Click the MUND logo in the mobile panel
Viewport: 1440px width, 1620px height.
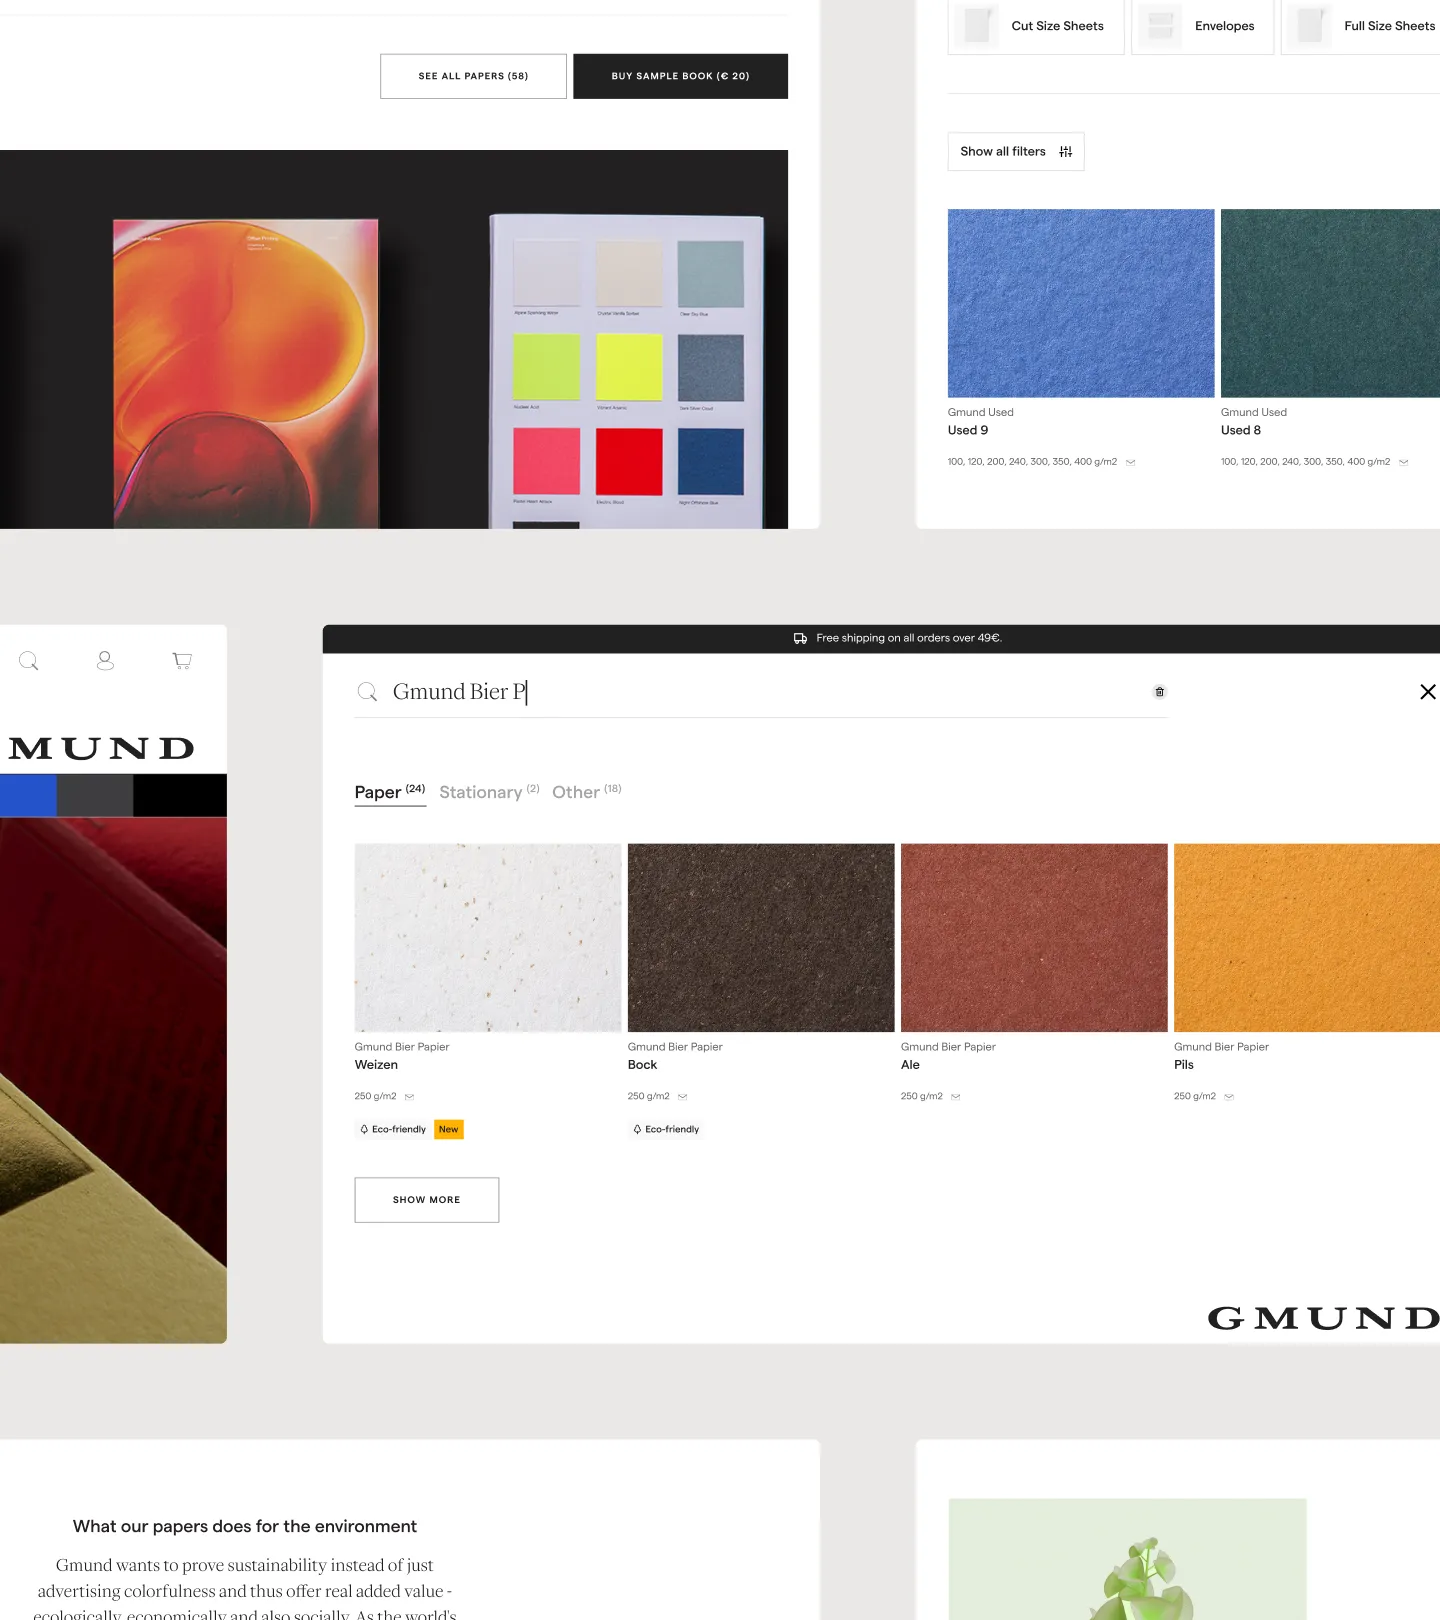point(101,748)
